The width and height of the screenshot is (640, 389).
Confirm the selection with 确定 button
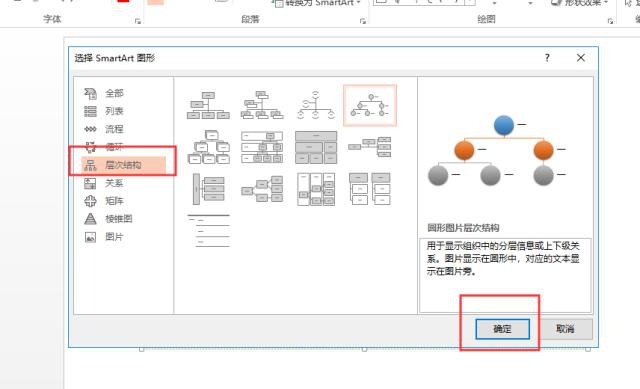502,329
